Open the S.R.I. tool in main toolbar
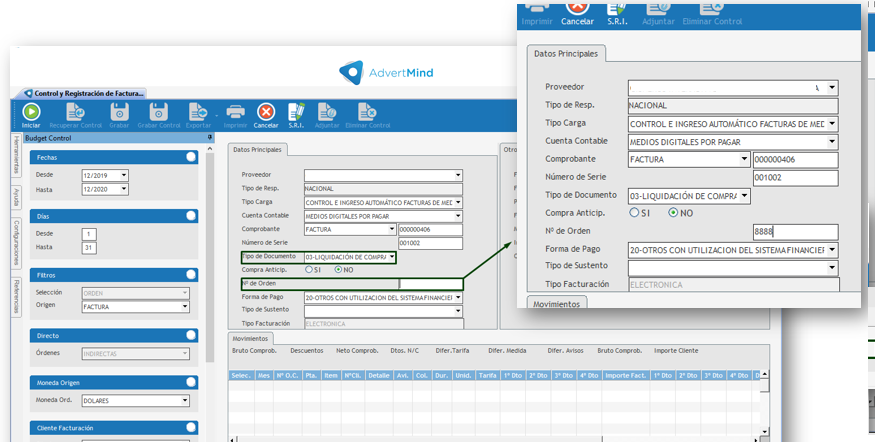Image resolution: width=875 pixels, height=442 pixels. (296, 112)
